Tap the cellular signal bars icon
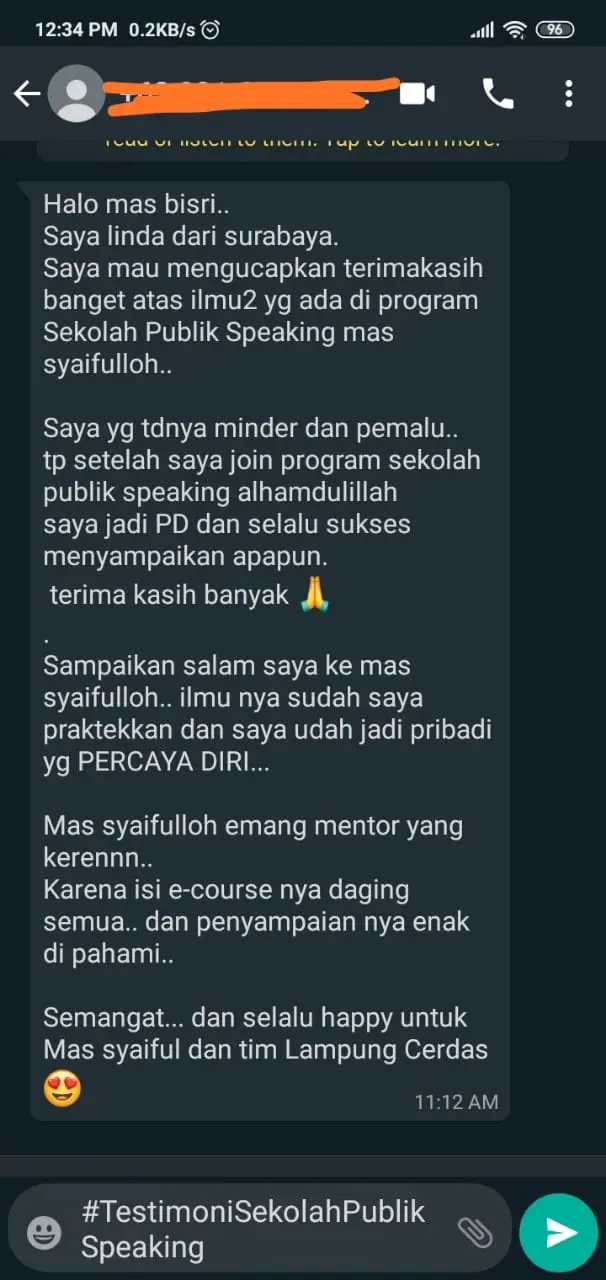This screenshot has height=1280, width=606. click(x=482, y=30)
